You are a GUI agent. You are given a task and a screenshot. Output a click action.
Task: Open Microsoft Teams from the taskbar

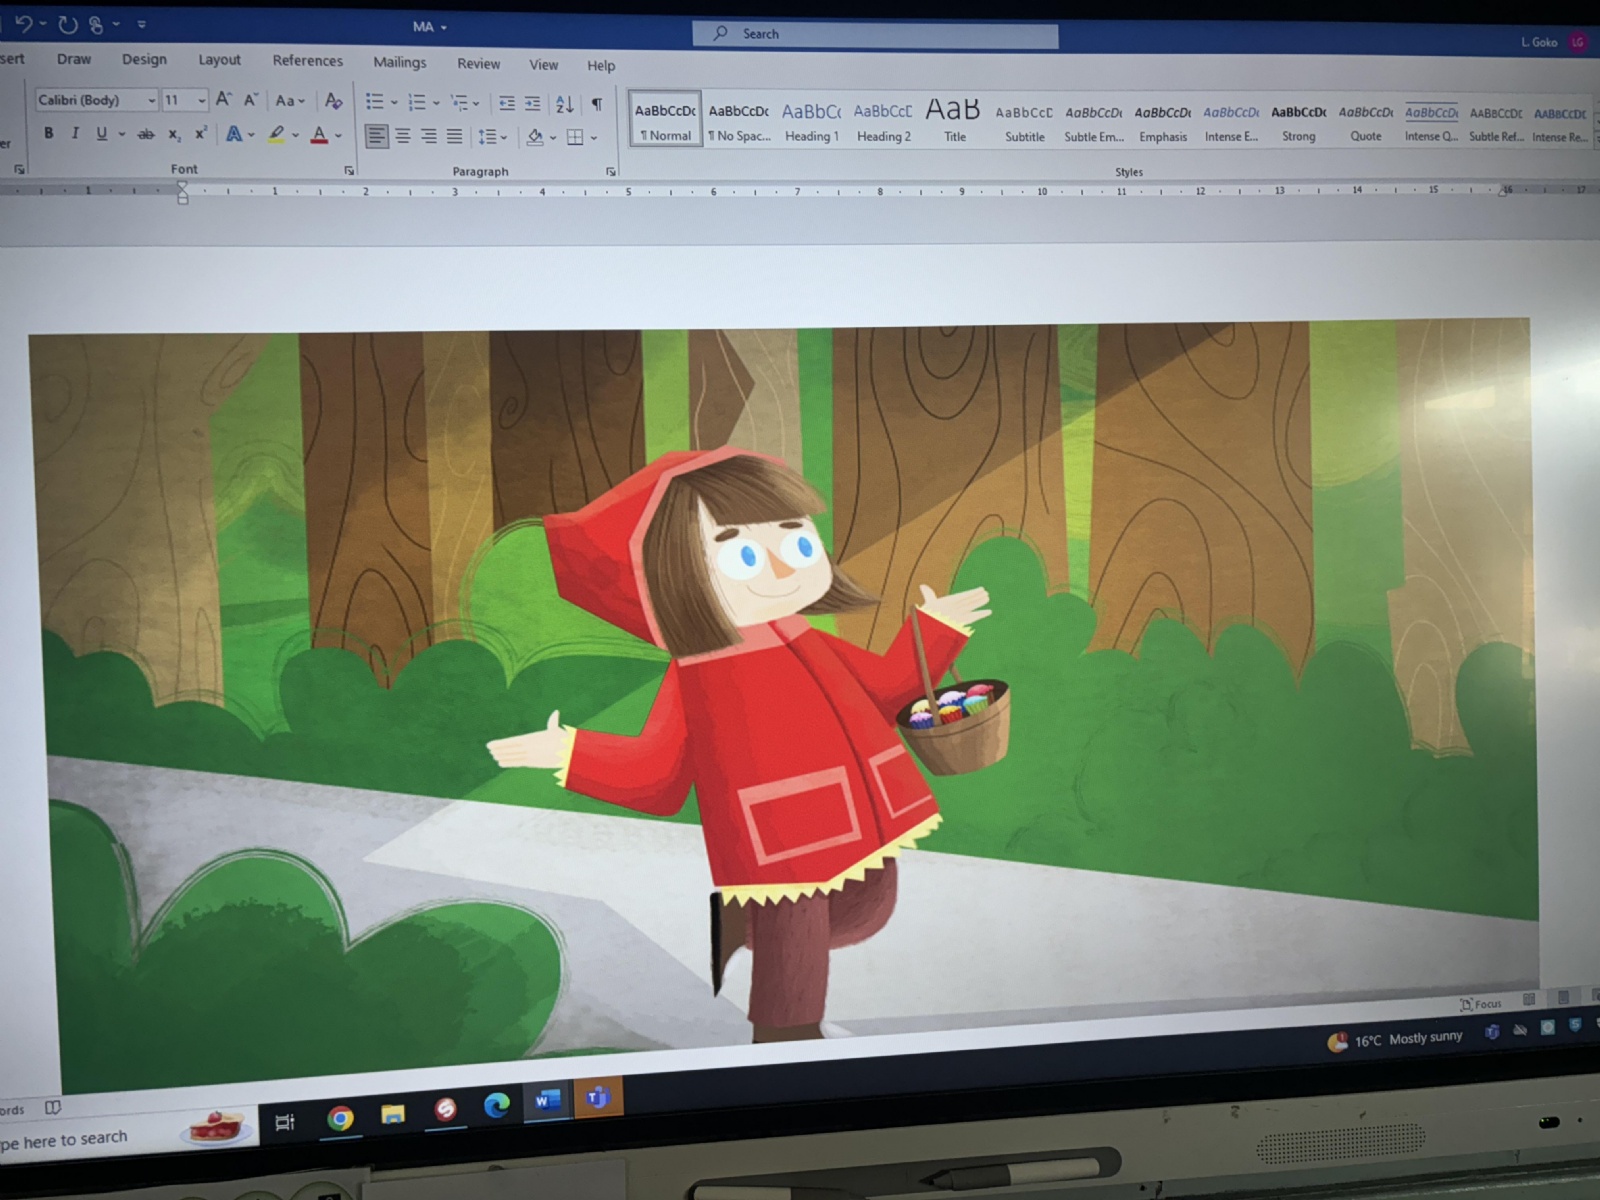point(598,1097)
